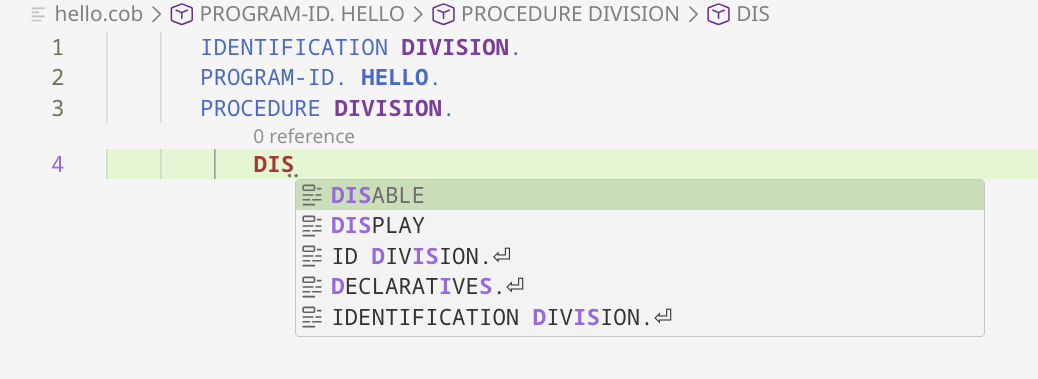The image size is (1038, 379).
Task: Click the hello.cob file icon in breadcrumb
Action: [39, 14]
